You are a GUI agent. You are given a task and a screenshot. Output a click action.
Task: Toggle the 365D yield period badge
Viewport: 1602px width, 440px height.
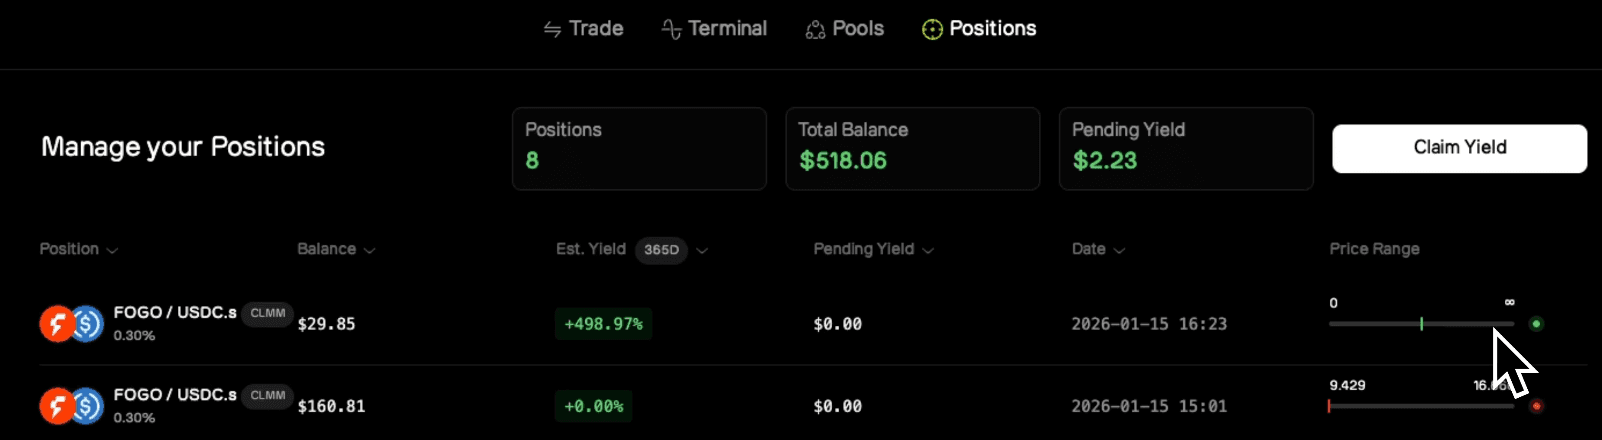click(x=661, y=250)
